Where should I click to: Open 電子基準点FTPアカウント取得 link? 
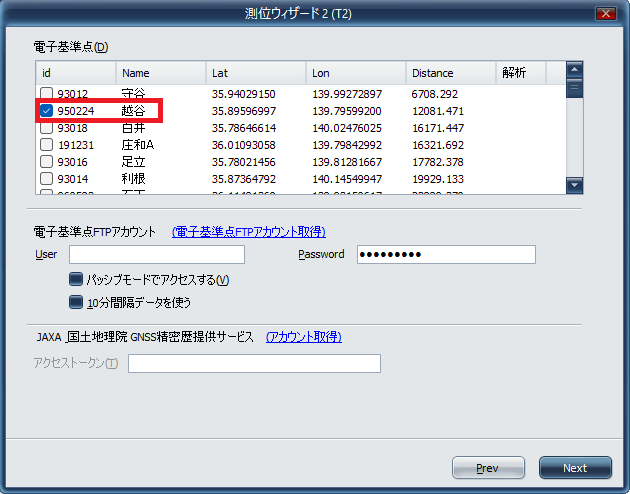click(x=249, y=232)
